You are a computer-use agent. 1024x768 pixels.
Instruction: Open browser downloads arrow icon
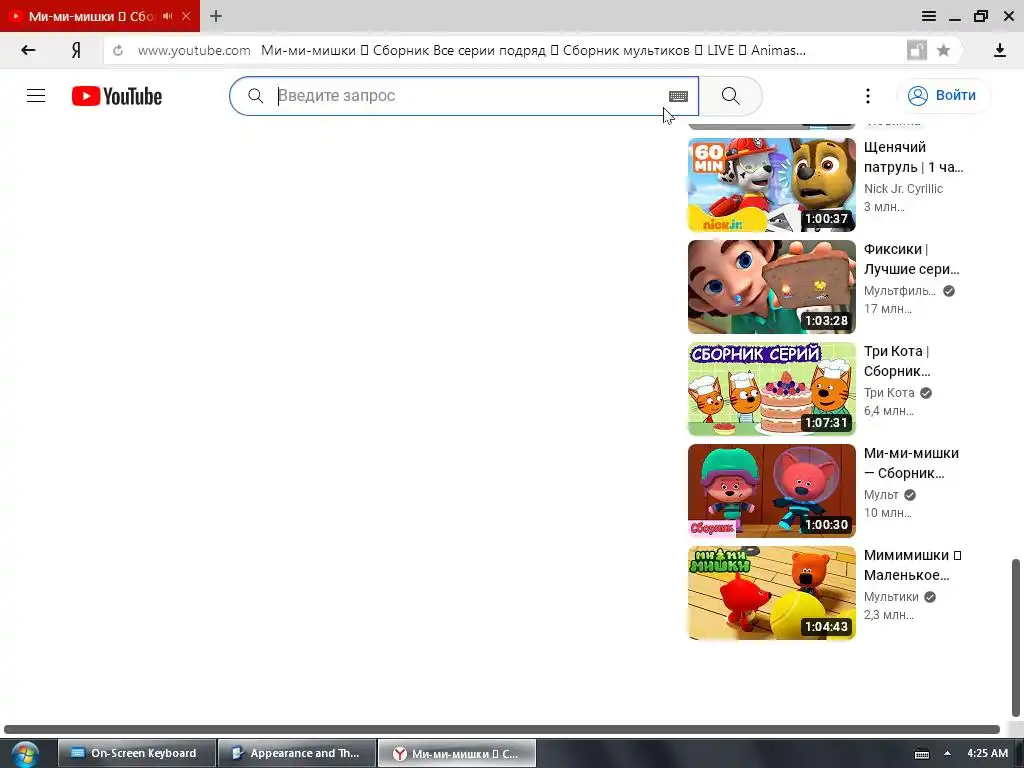tap(999, 50)
